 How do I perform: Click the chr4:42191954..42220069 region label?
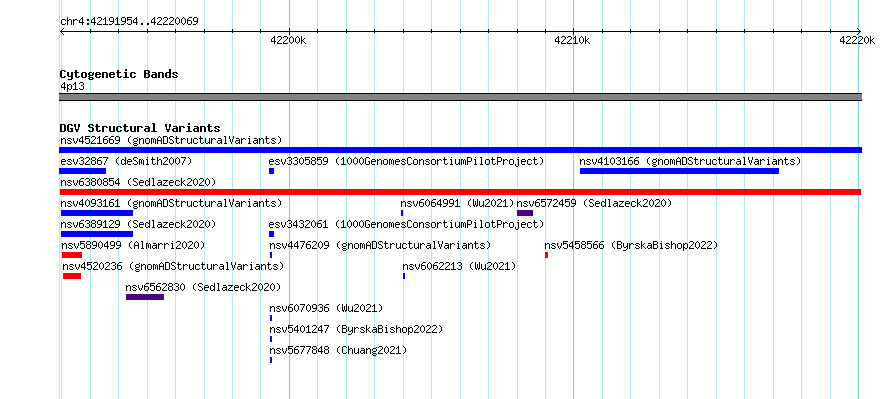pos(129,22)
